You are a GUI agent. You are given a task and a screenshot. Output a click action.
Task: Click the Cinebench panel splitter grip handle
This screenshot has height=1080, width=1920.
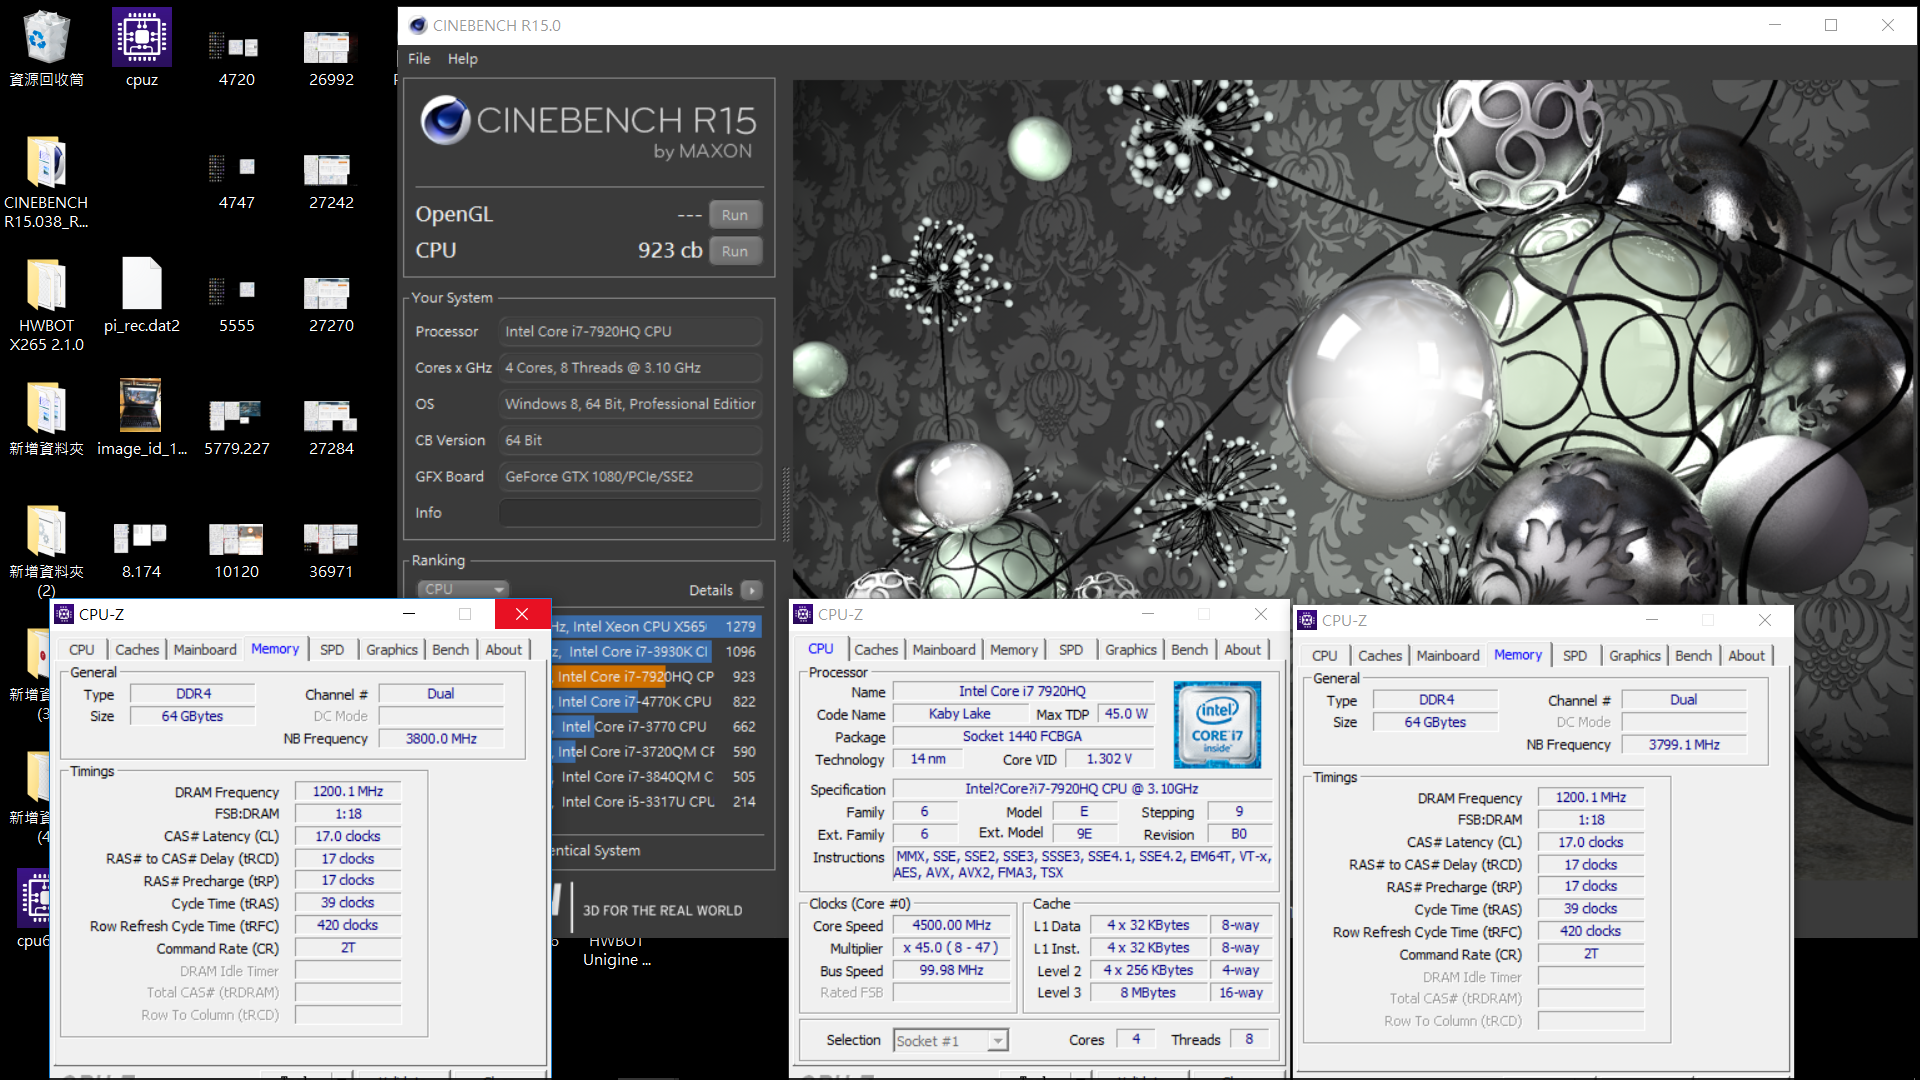click(x=785, y=505)
